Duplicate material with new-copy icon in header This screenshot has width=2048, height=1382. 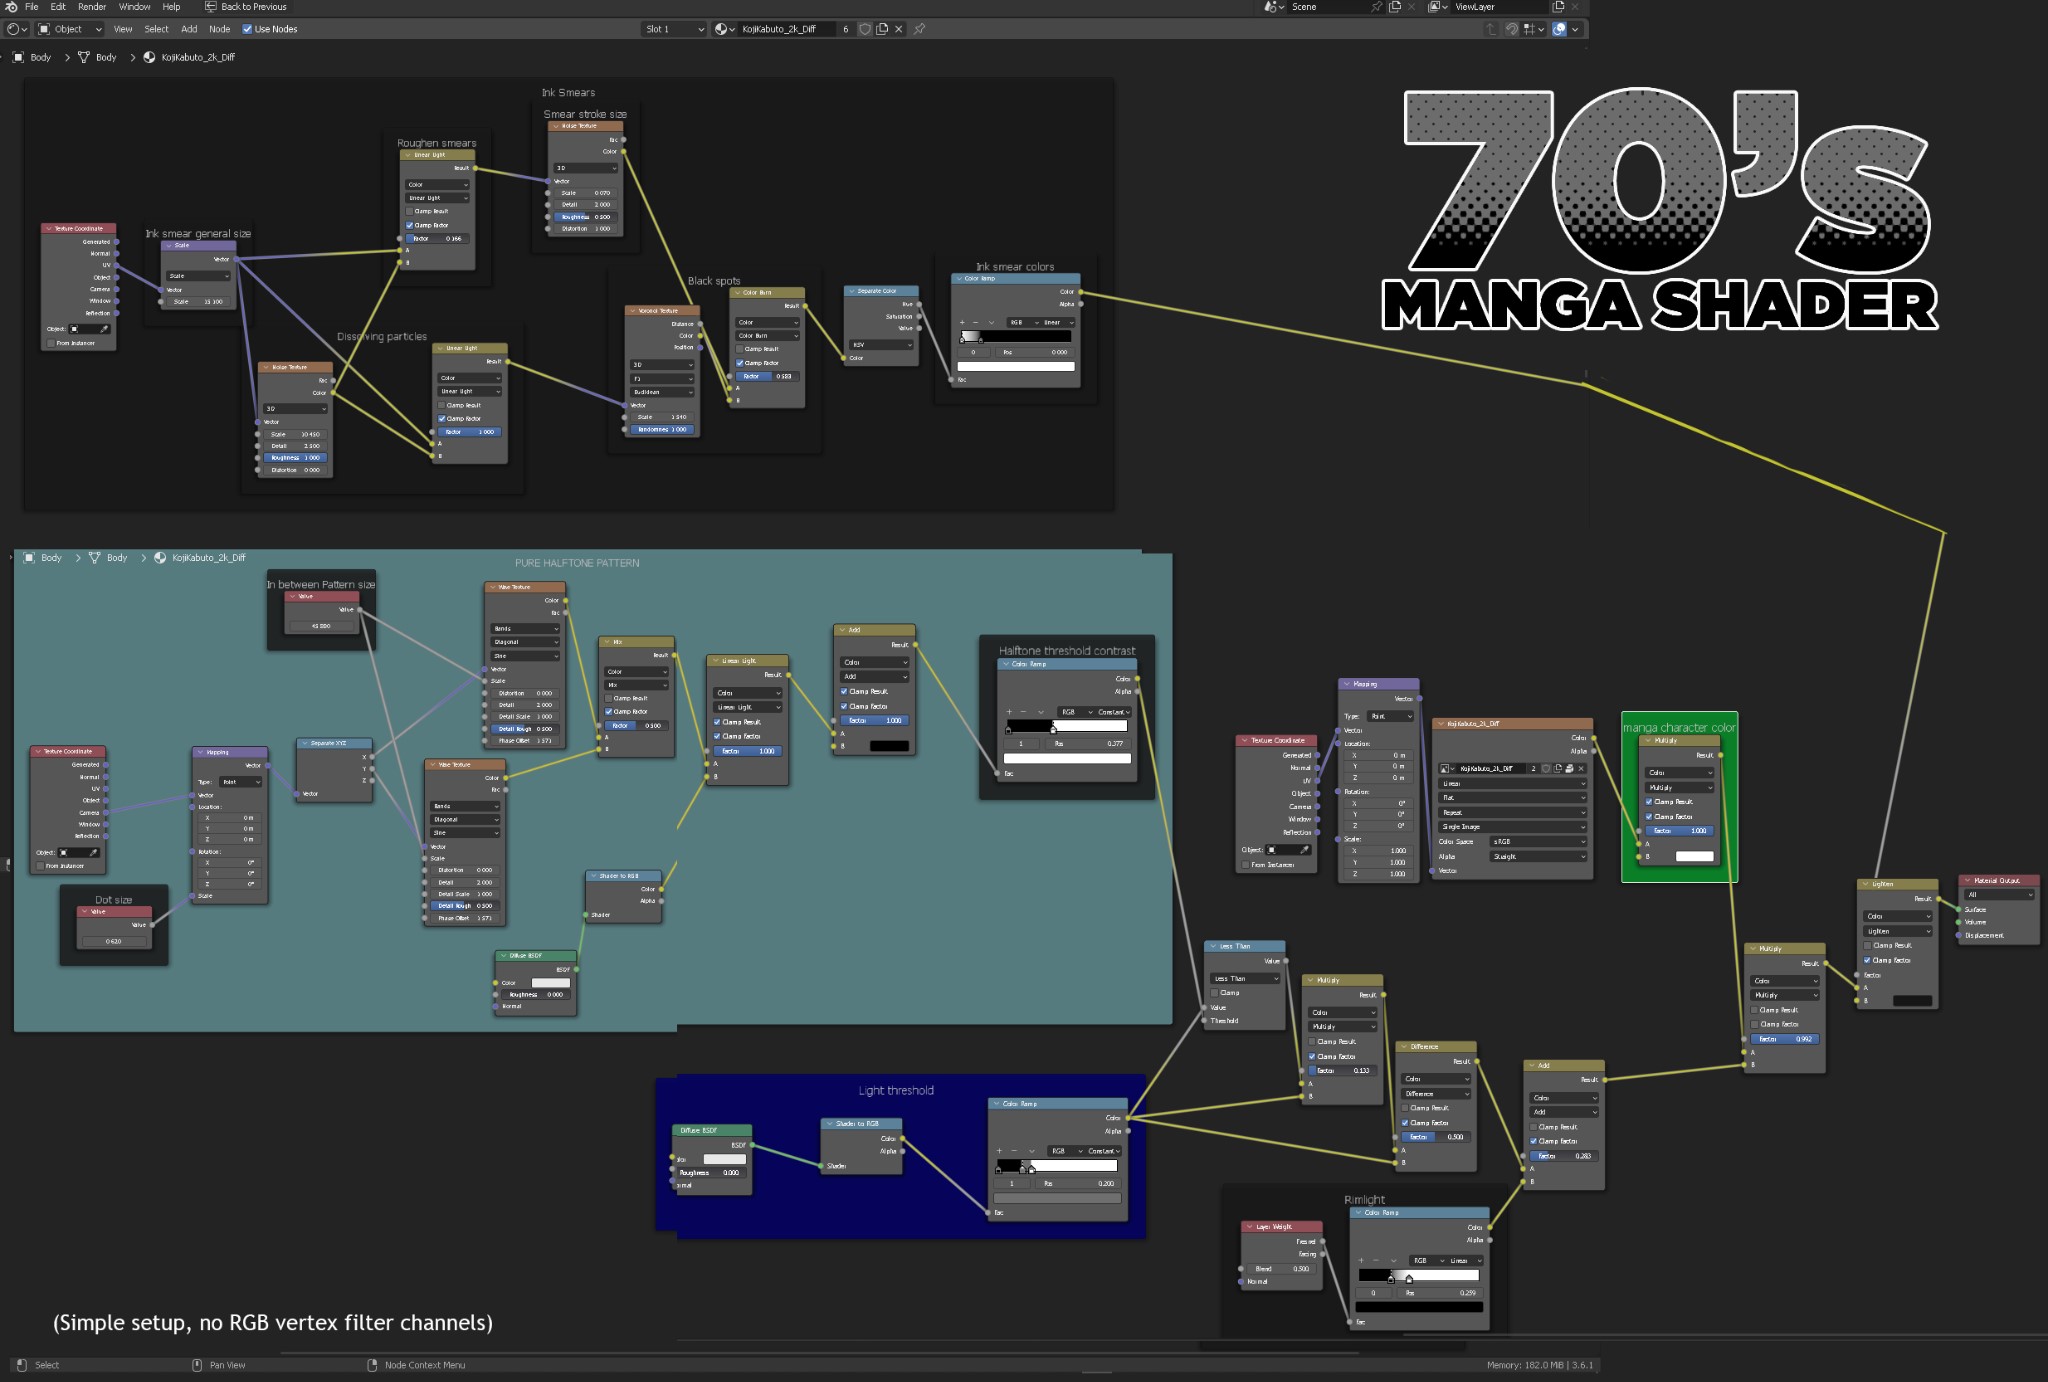(x=882, y=29)
